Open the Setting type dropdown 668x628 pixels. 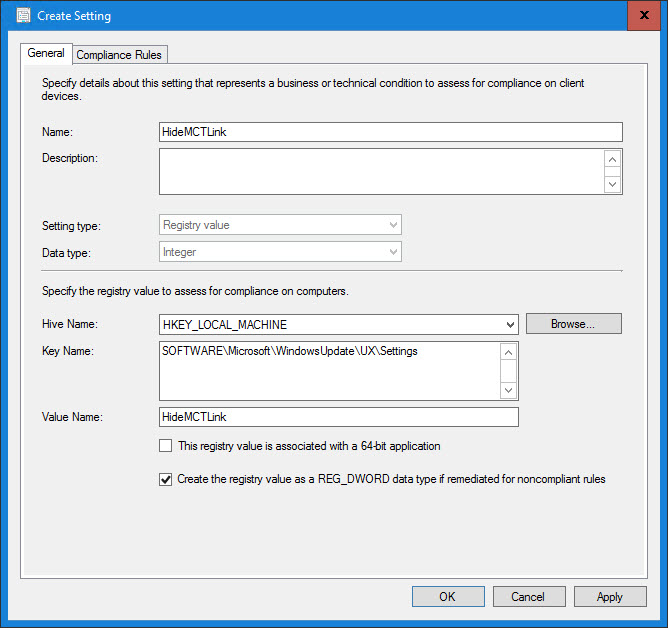pyautogui.click(x=280, y=225)
